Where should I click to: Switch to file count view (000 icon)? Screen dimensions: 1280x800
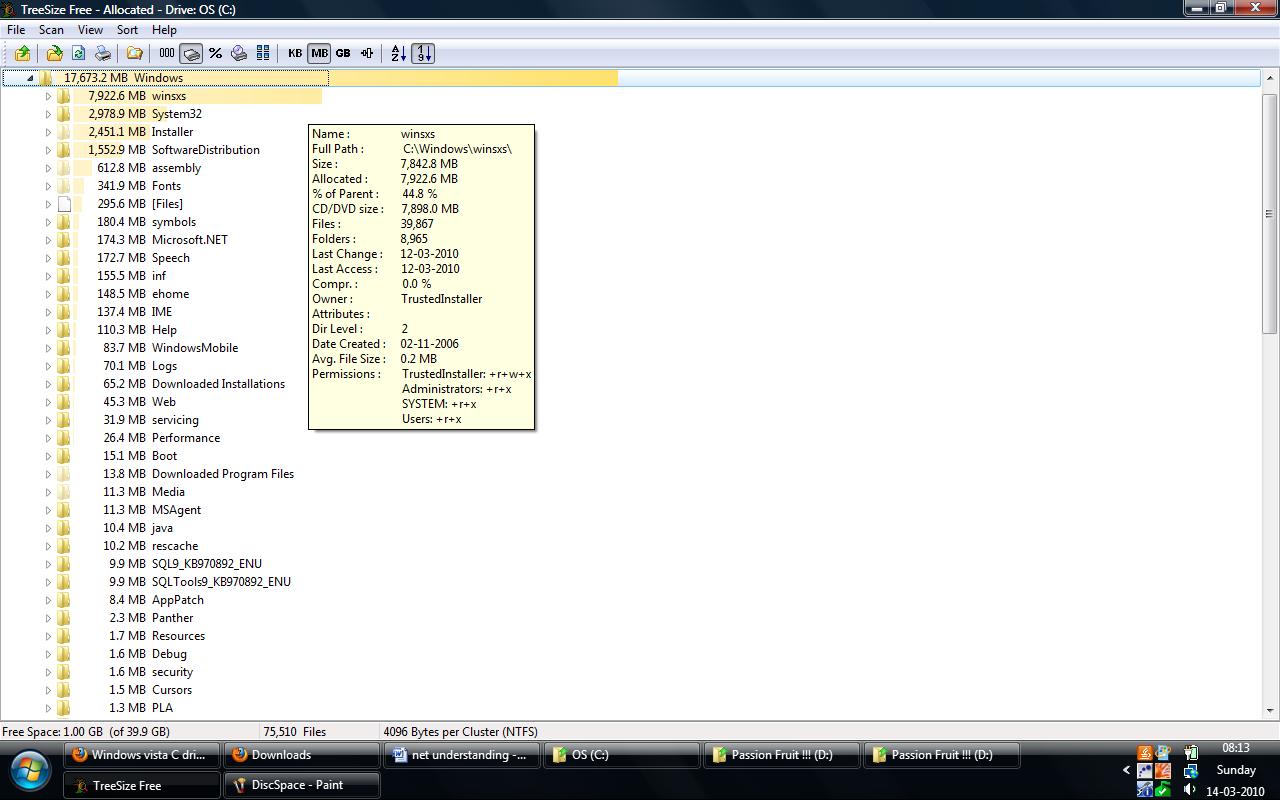pos(167,53)
